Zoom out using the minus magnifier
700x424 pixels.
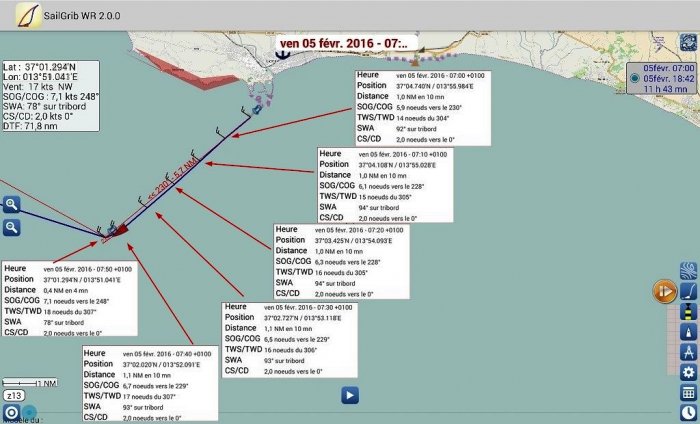pos(12,228)
